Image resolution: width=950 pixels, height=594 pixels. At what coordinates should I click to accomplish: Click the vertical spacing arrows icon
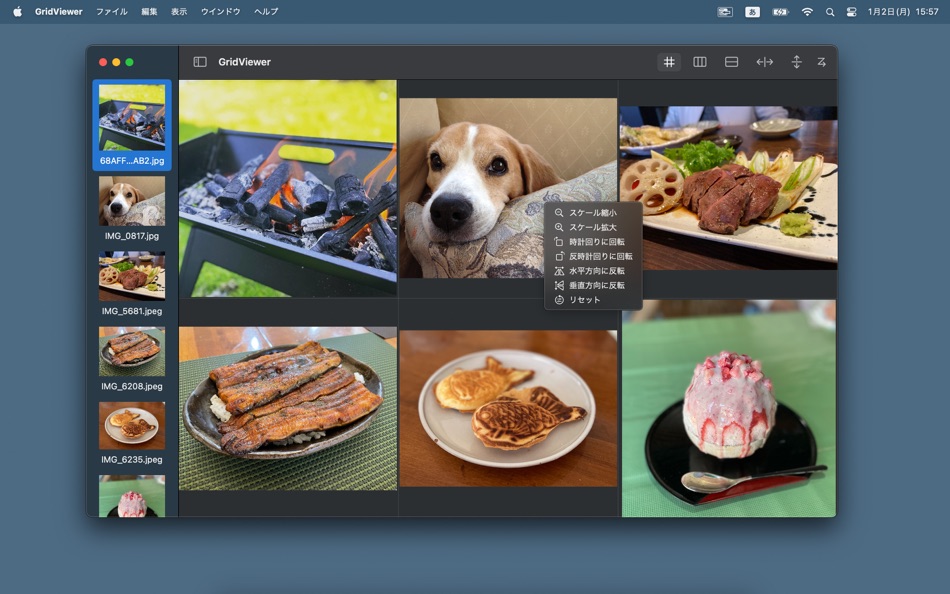[796, 62]
